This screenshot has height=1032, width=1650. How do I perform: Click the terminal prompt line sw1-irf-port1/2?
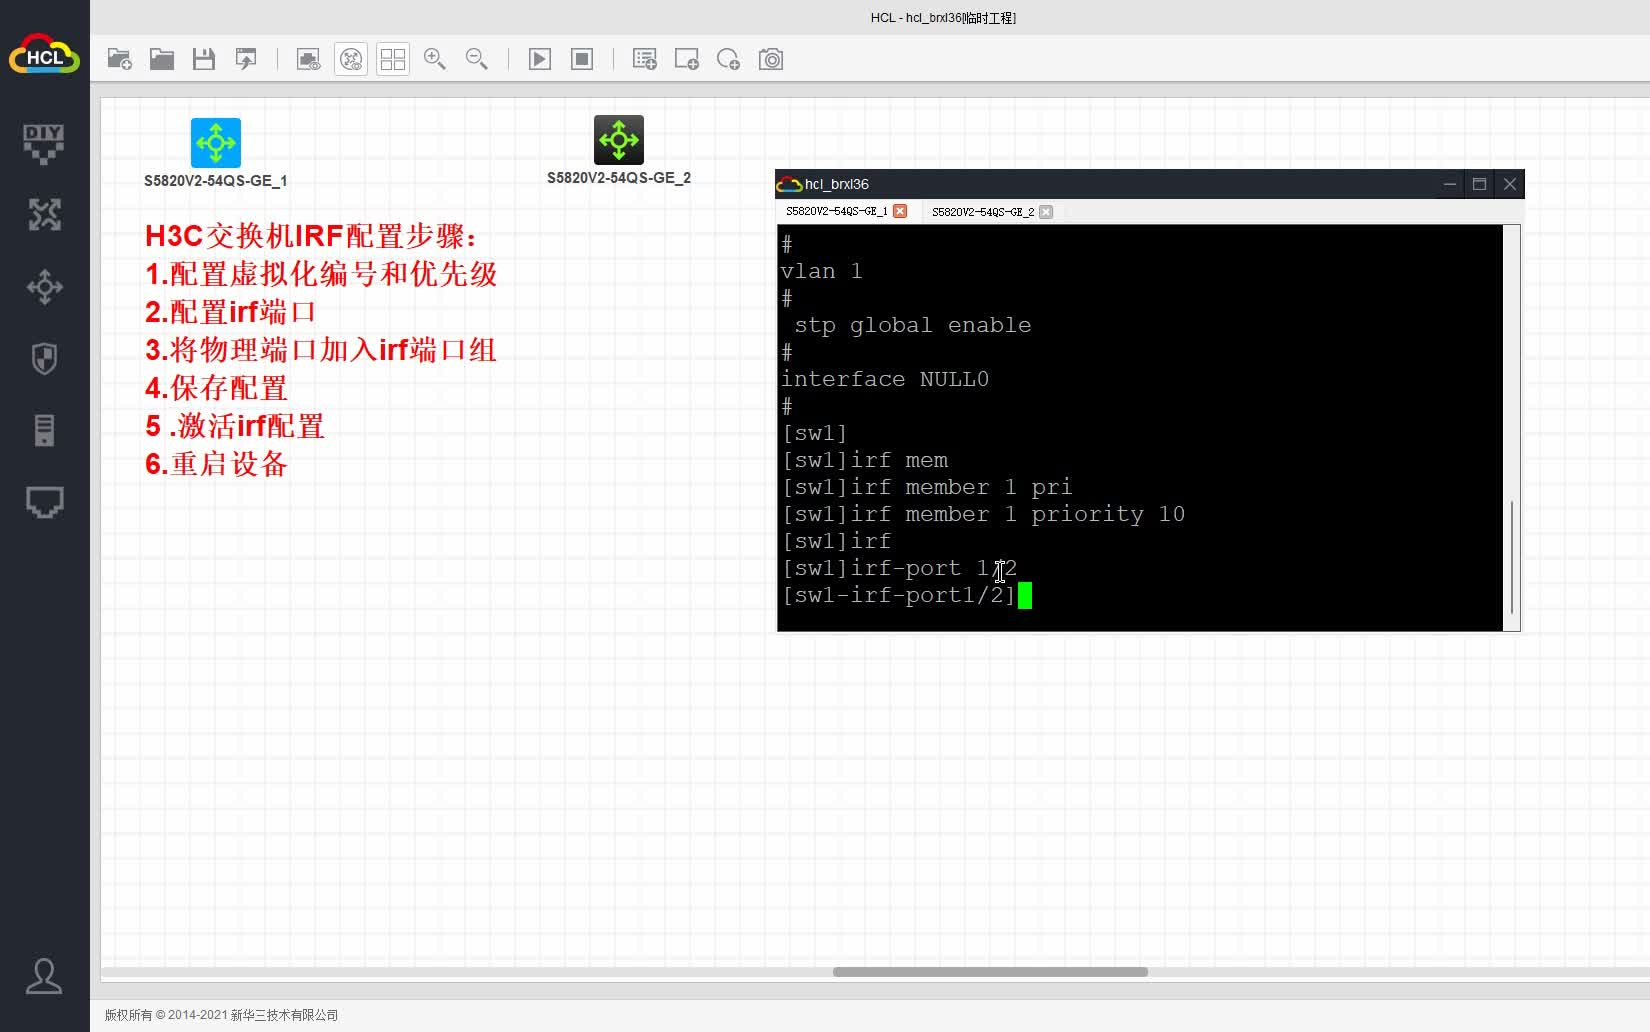[898, 595]
